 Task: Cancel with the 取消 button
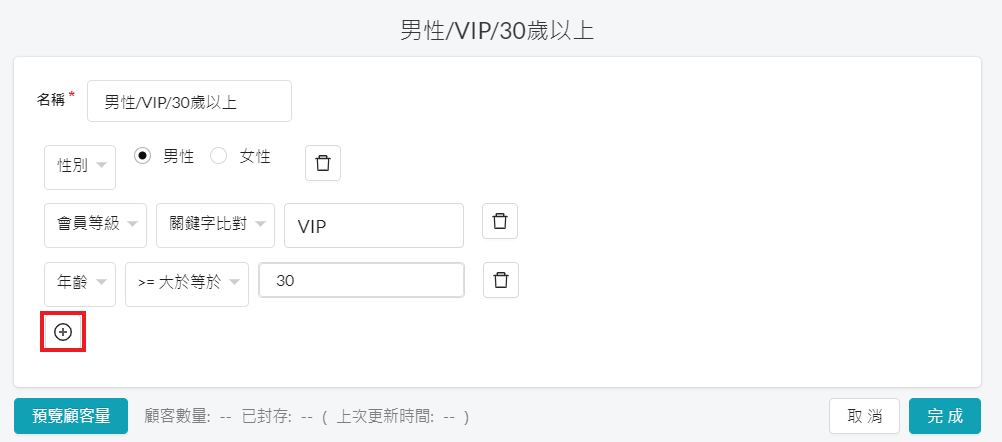(x=865, y=416)
